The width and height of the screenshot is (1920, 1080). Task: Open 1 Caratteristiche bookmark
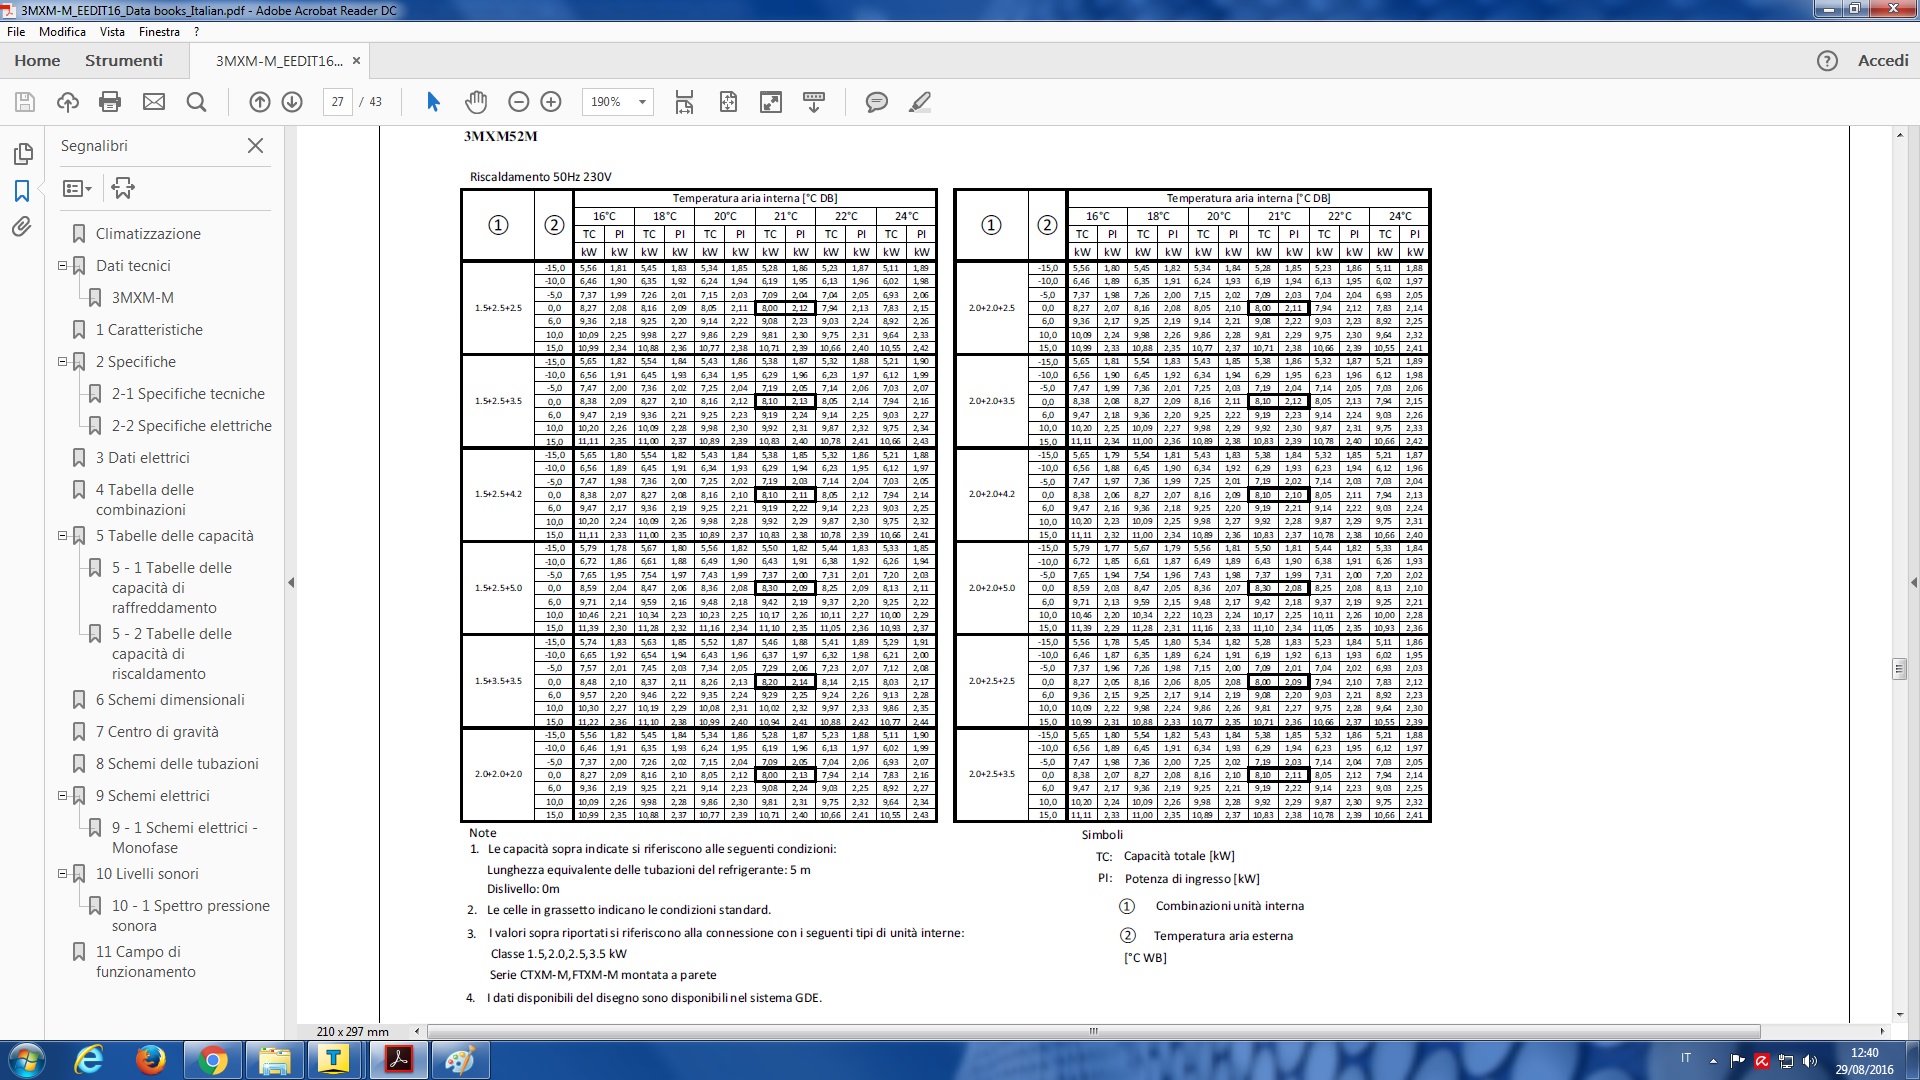[149, 330]
